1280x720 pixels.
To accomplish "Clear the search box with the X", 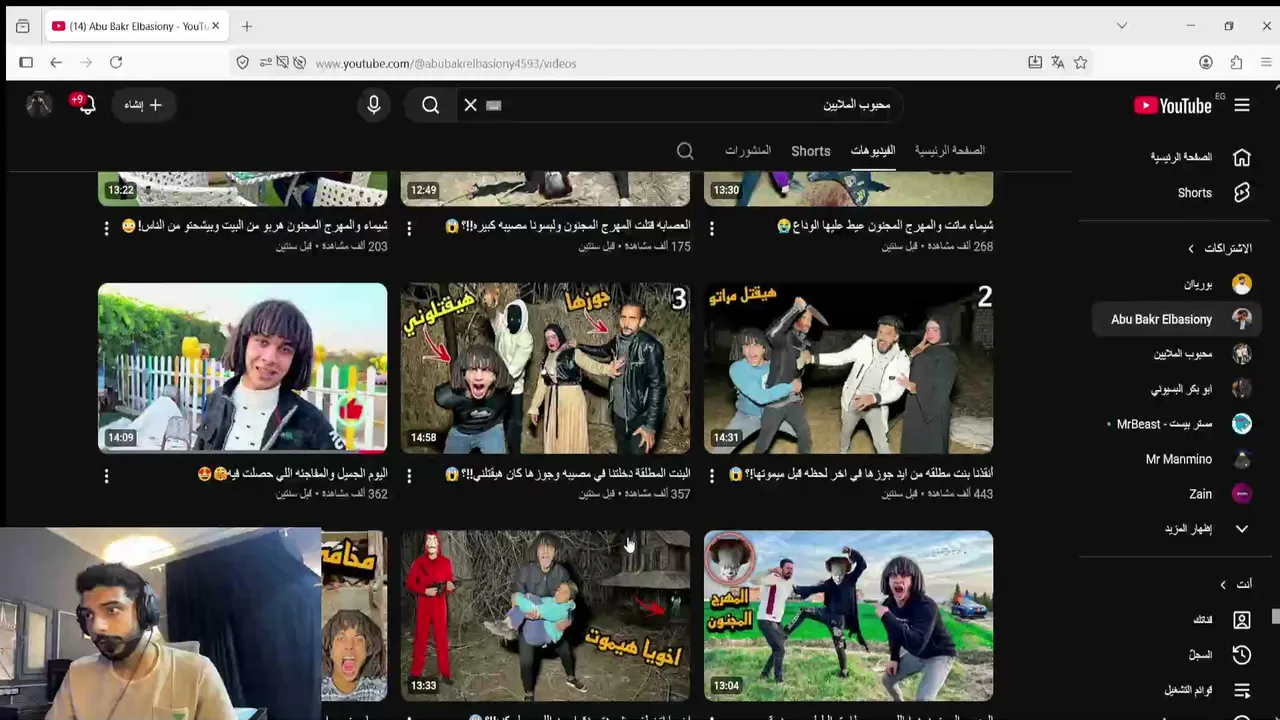I will [471, 105].
